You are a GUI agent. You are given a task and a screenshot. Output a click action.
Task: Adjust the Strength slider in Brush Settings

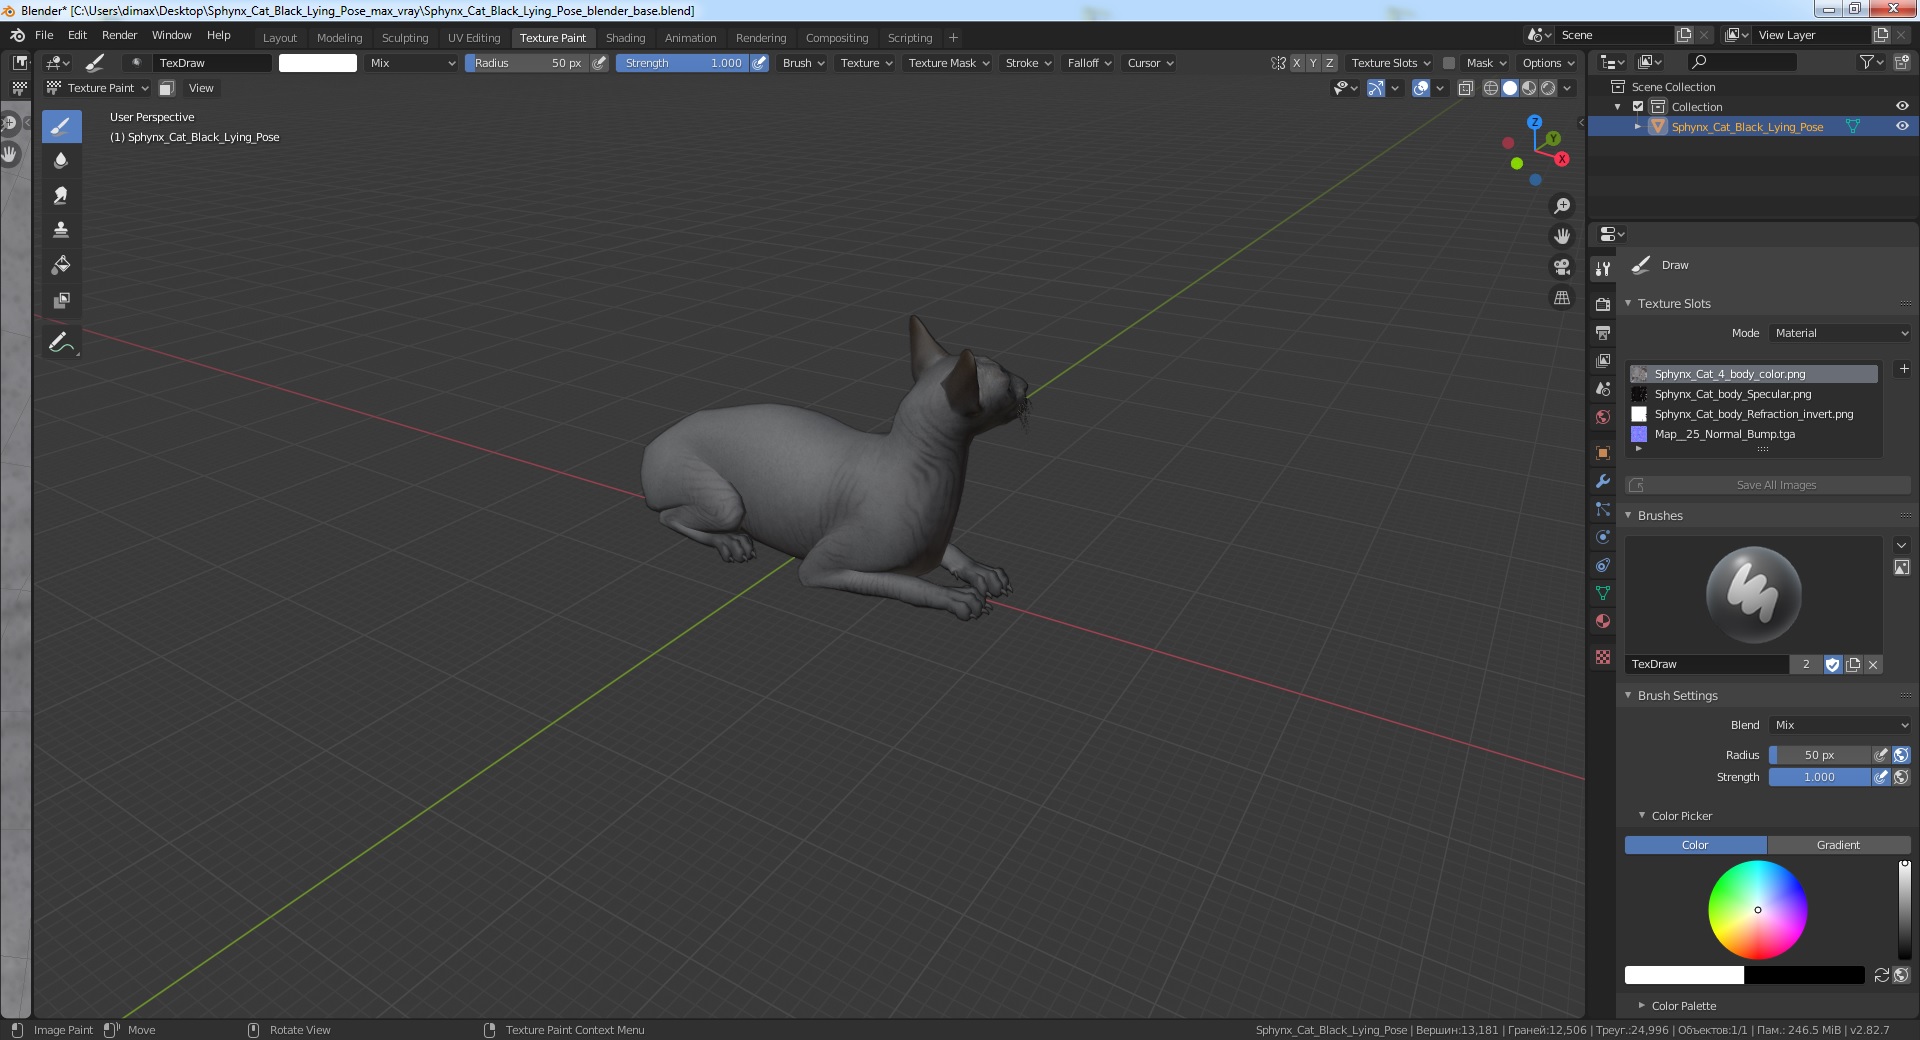pos(1819,777)
